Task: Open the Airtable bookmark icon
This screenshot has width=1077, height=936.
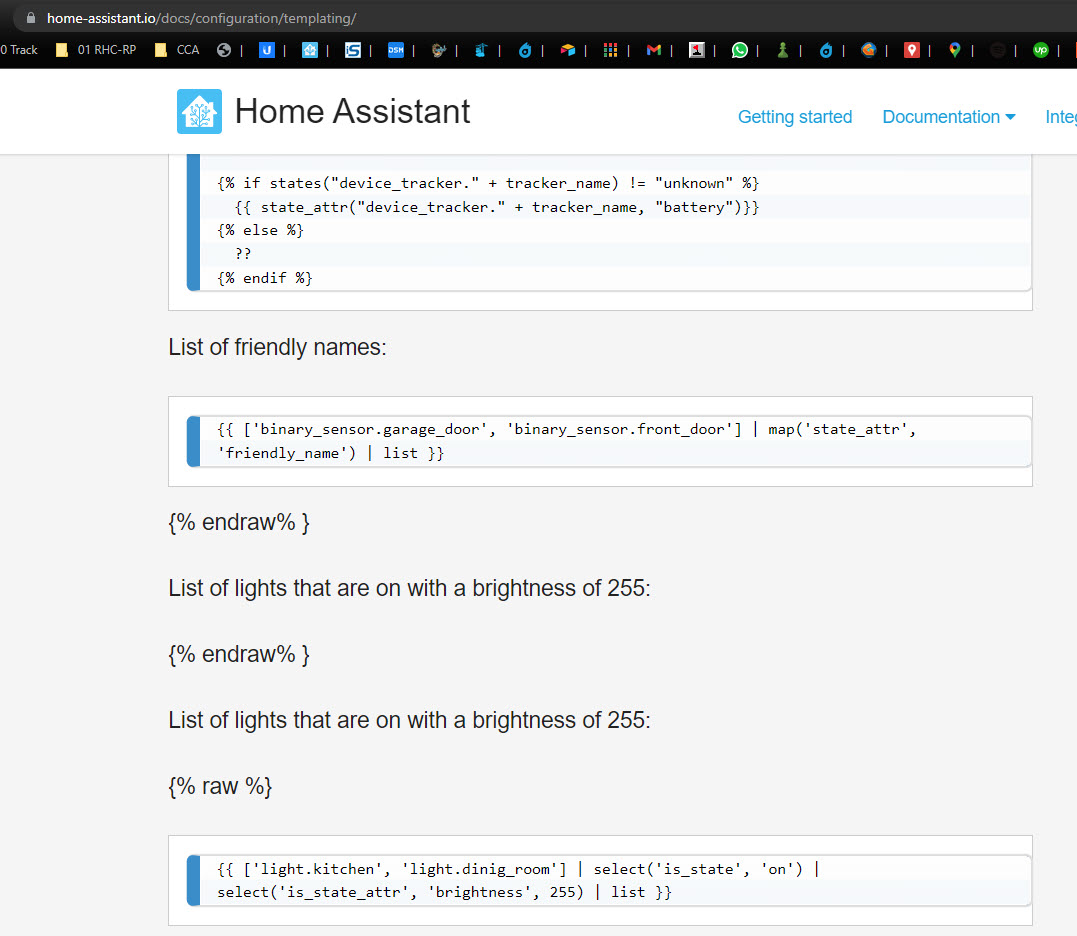Action: pyautogui.click(x=567, y=50)
